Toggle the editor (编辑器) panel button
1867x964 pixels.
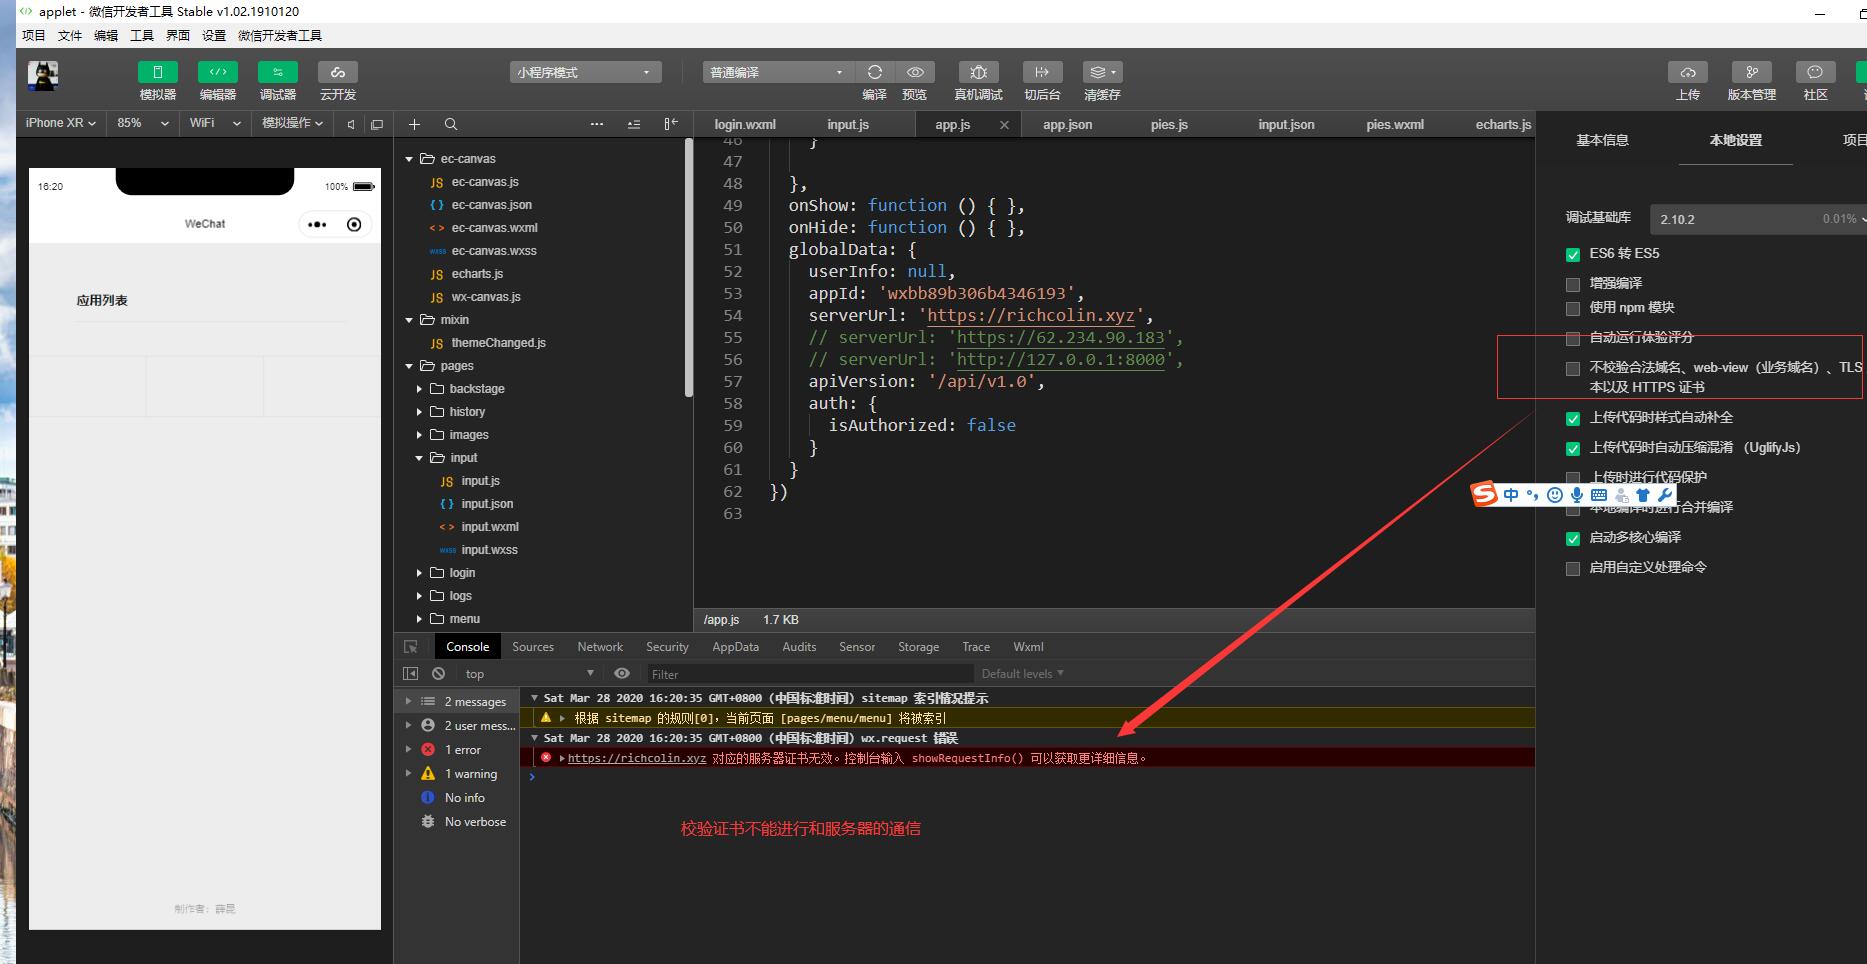(218, 72)
